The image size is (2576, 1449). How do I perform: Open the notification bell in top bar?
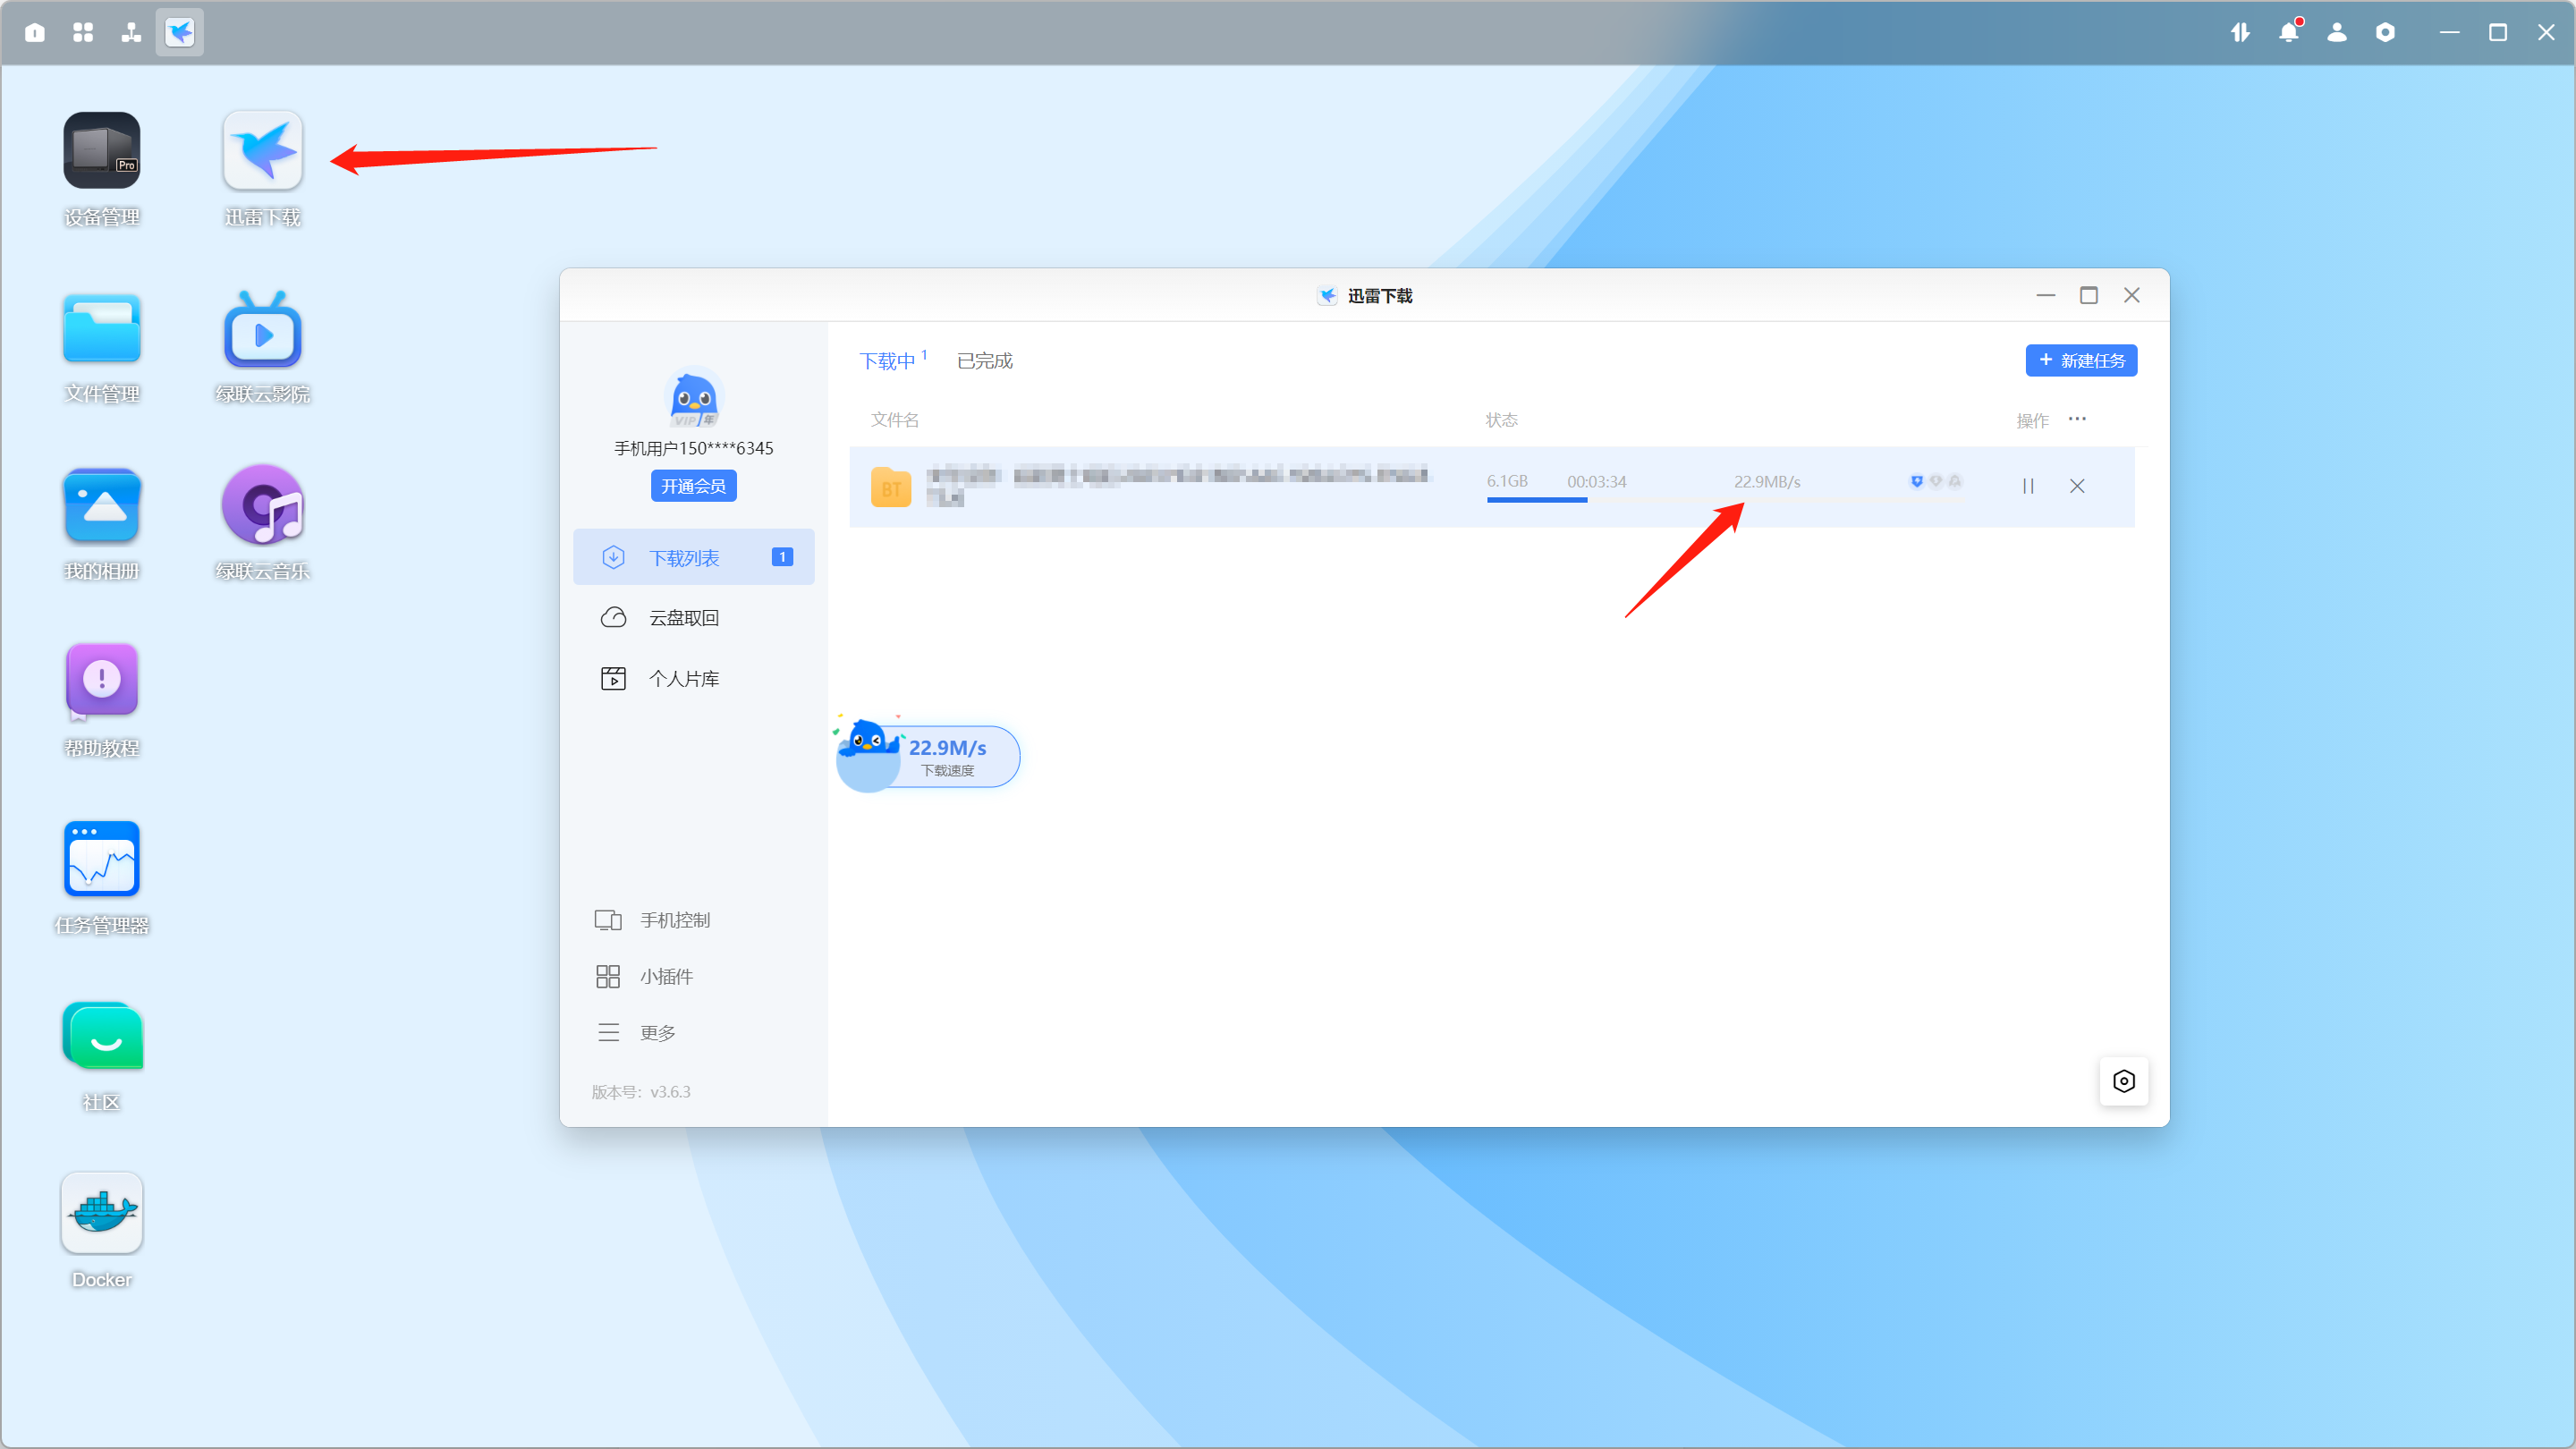pyautogui.click(x=2288, y=32)
